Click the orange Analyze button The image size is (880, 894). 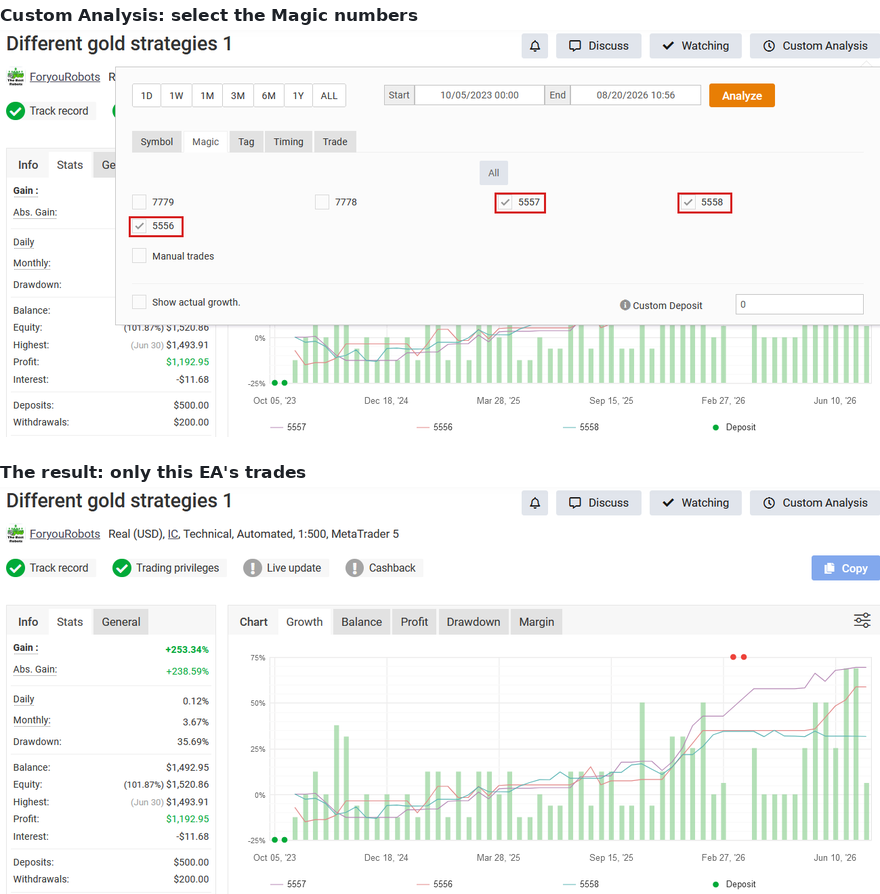click(x=741, y=96)
